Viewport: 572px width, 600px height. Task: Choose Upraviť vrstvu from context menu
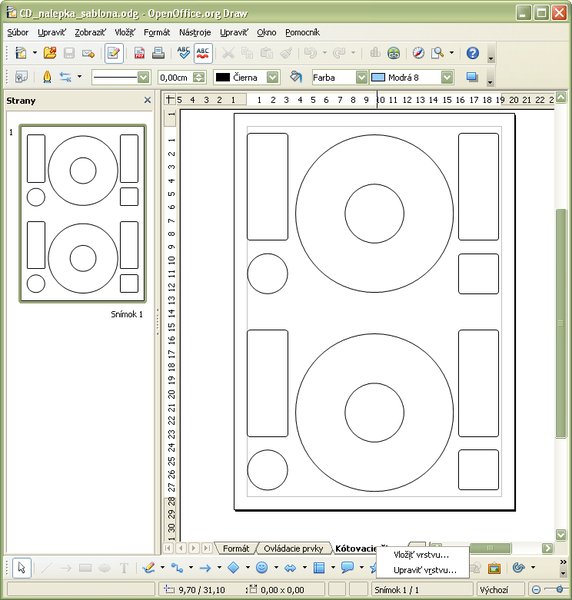(x=425, y=570)
